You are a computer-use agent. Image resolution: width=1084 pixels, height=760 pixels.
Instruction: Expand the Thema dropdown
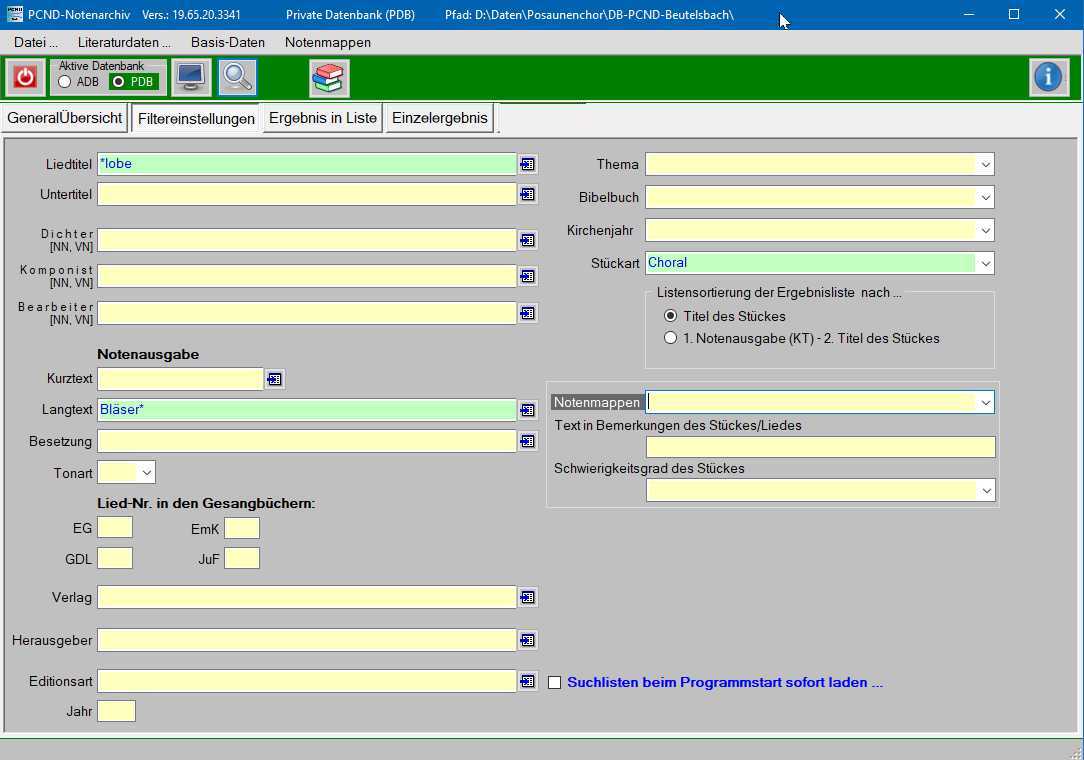[985, 165]
